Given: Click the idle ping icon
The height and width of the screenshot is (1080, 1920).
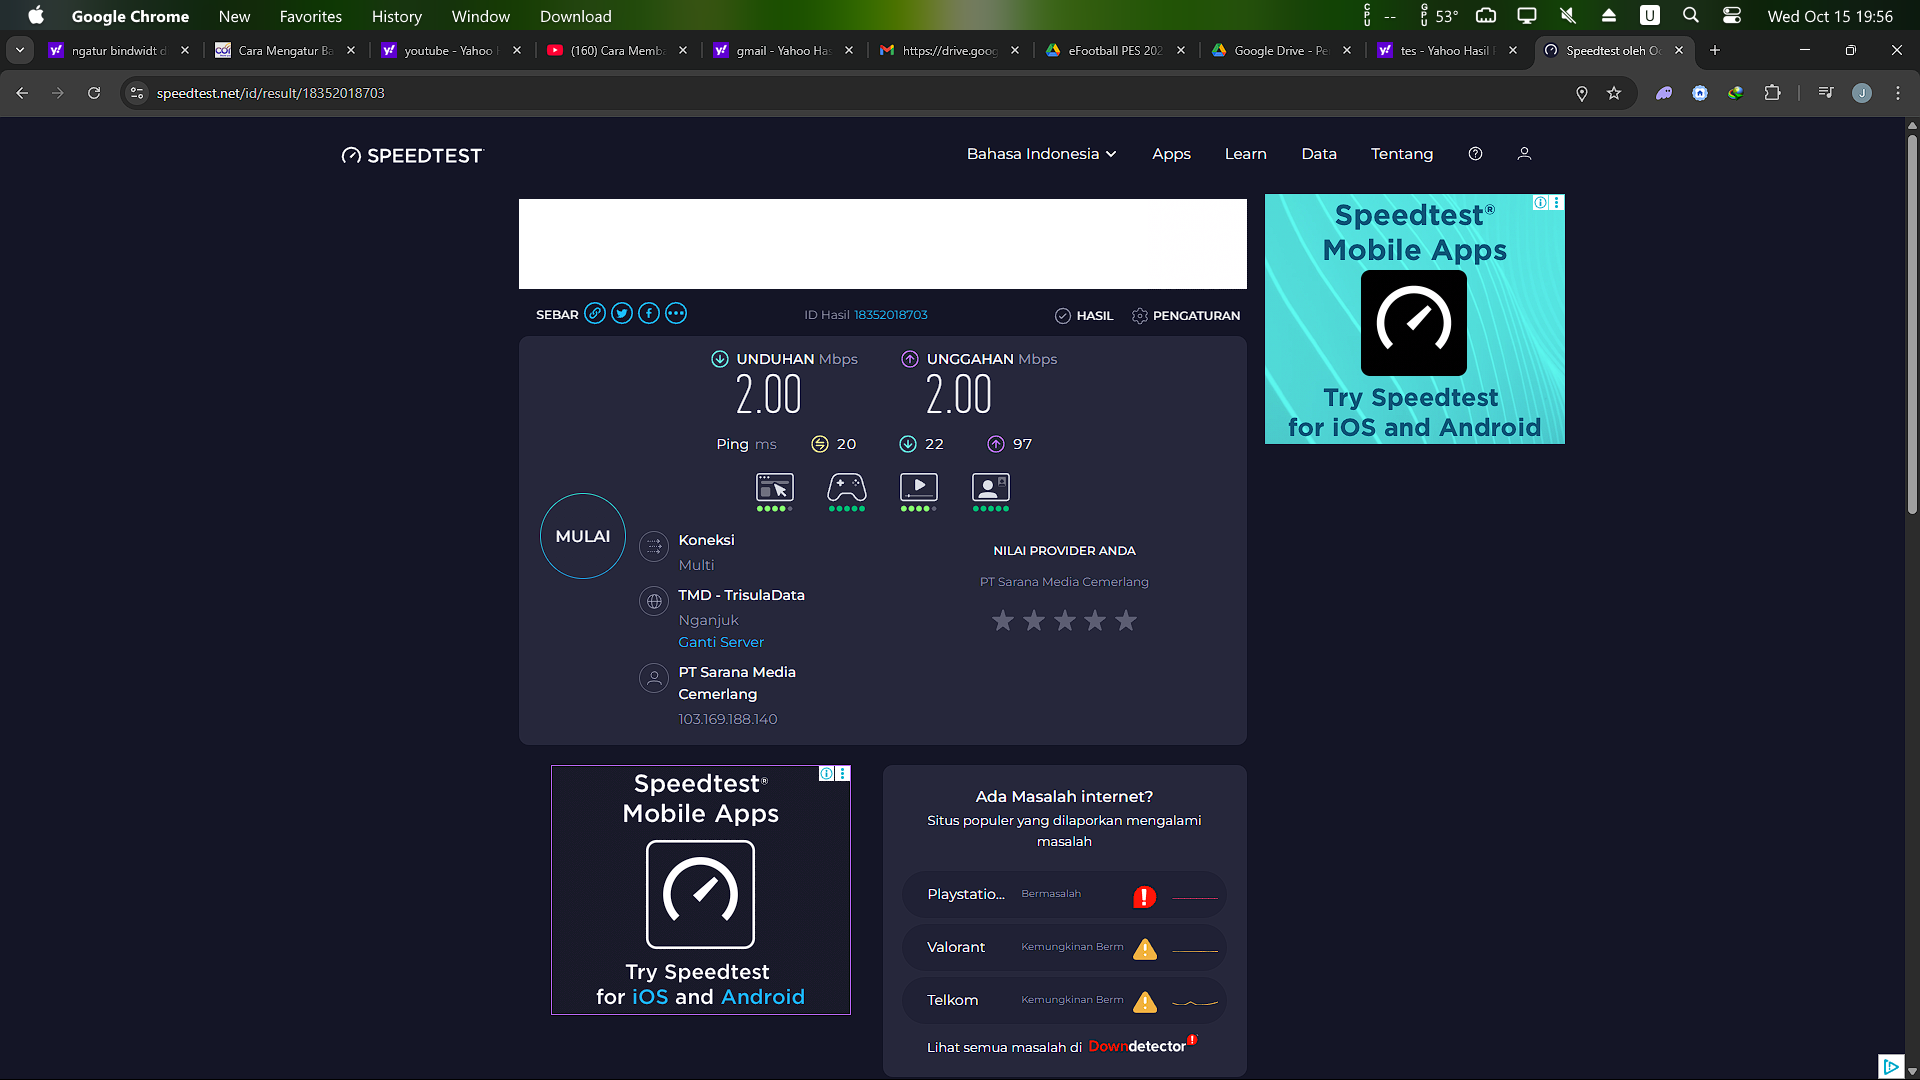Looking at the screenshot, I should 820,444.
